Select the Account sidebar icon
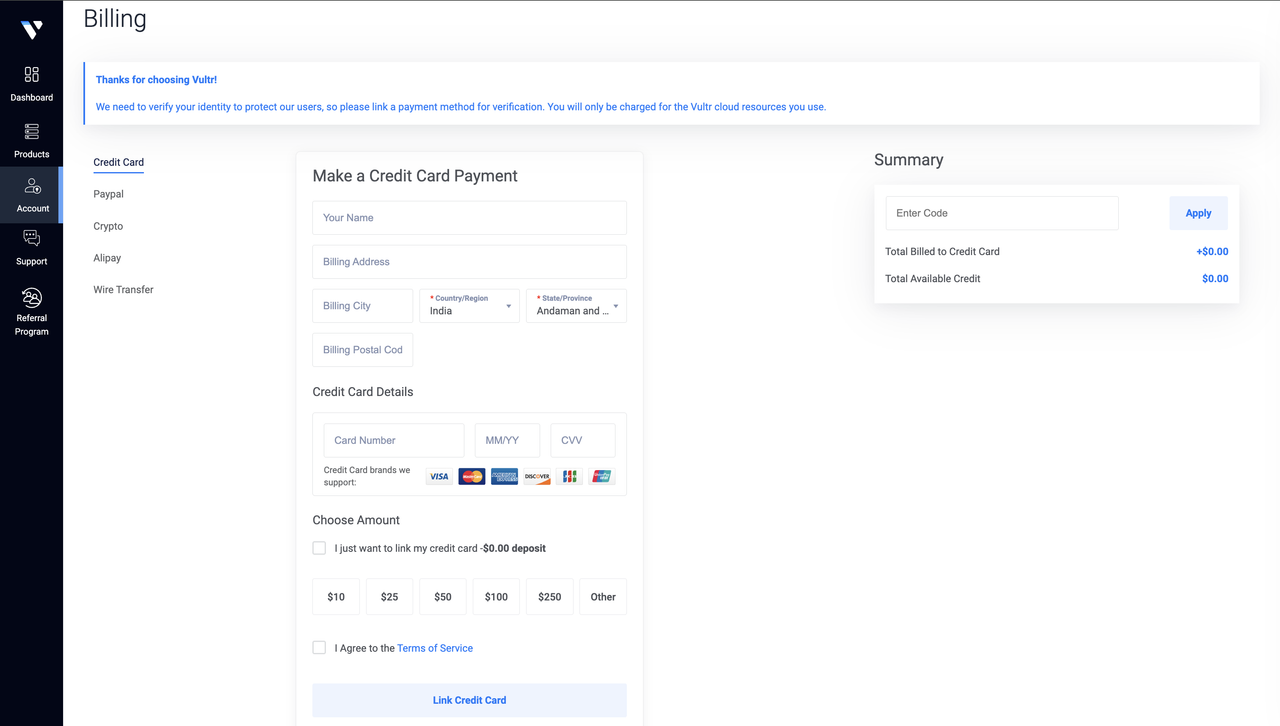This screenshot has width=1280, height=726. [x=32, y=187]
